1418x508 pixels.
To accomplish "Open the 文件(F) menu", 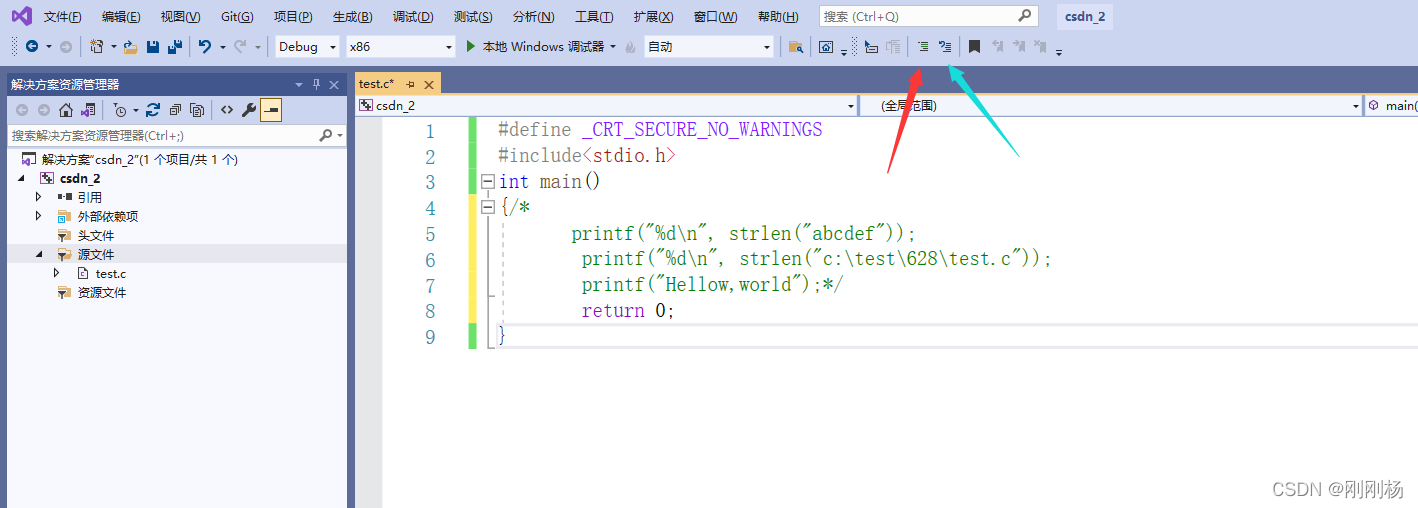I will click(63, 17).
